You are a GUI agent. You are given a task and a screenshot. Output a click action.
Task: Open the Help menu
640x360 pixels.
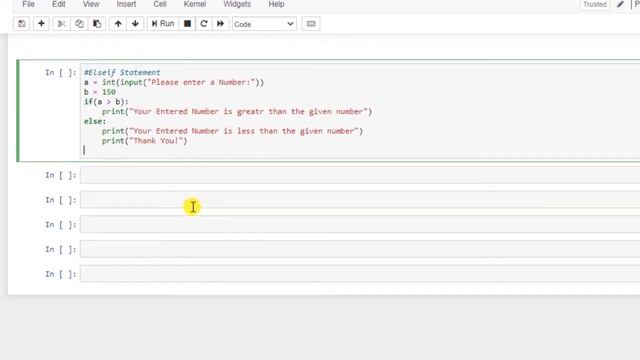tap(276, 4)
